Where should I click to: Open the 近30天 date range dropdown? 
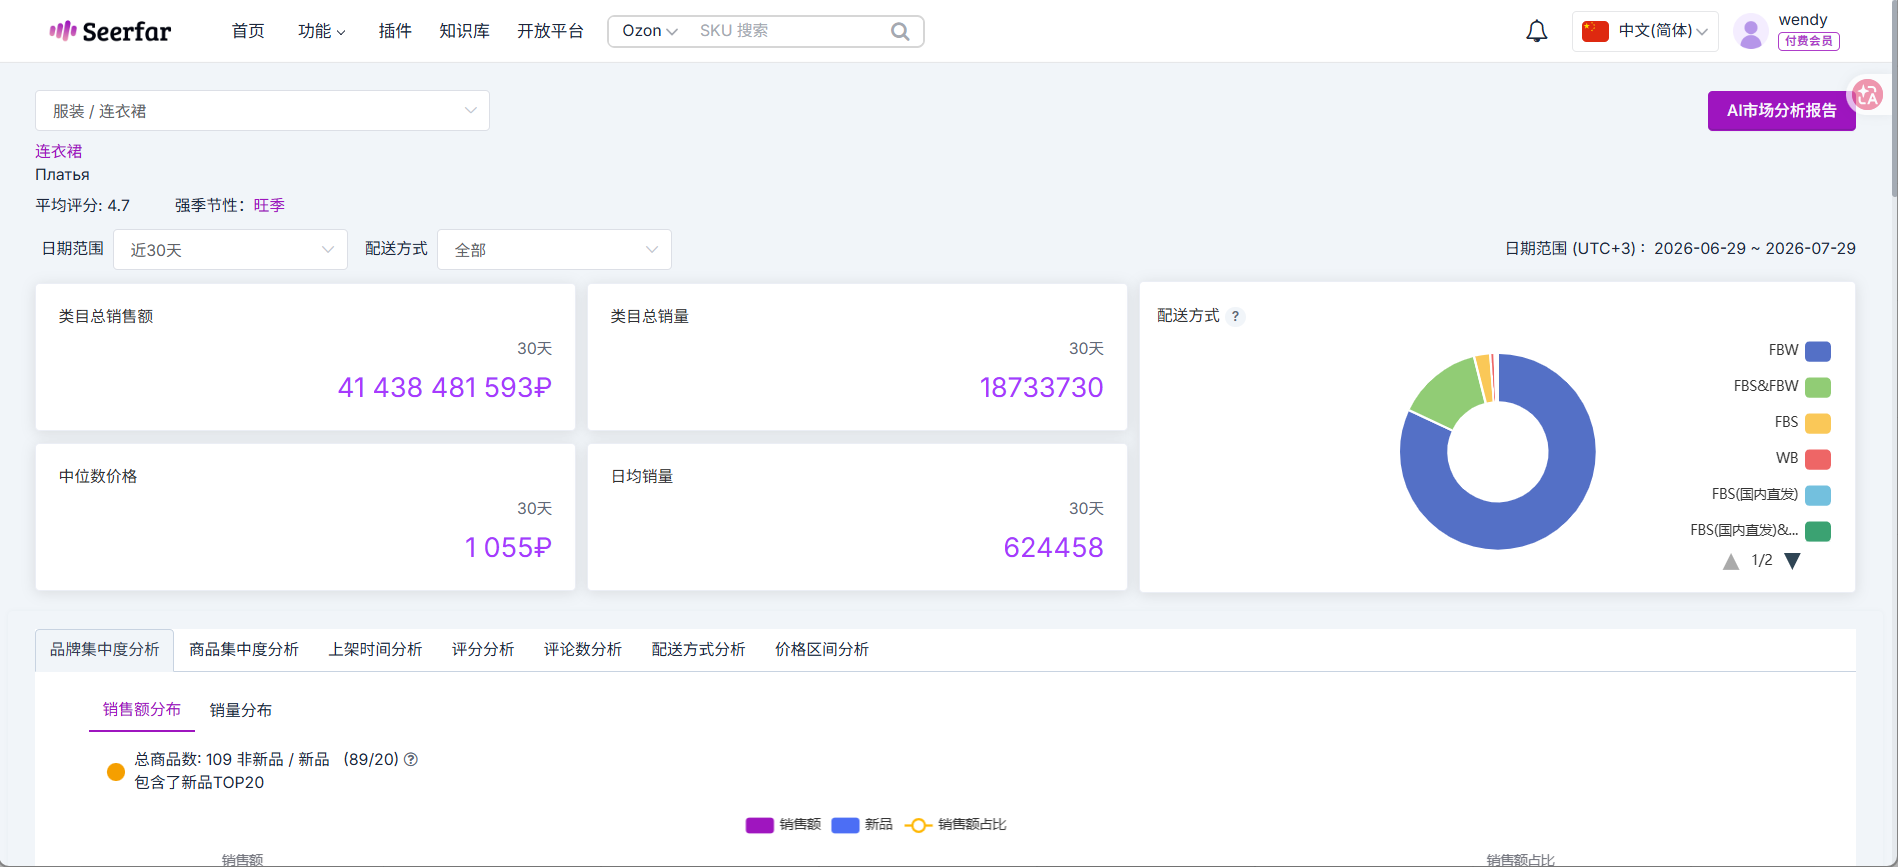tap(230, 250)
